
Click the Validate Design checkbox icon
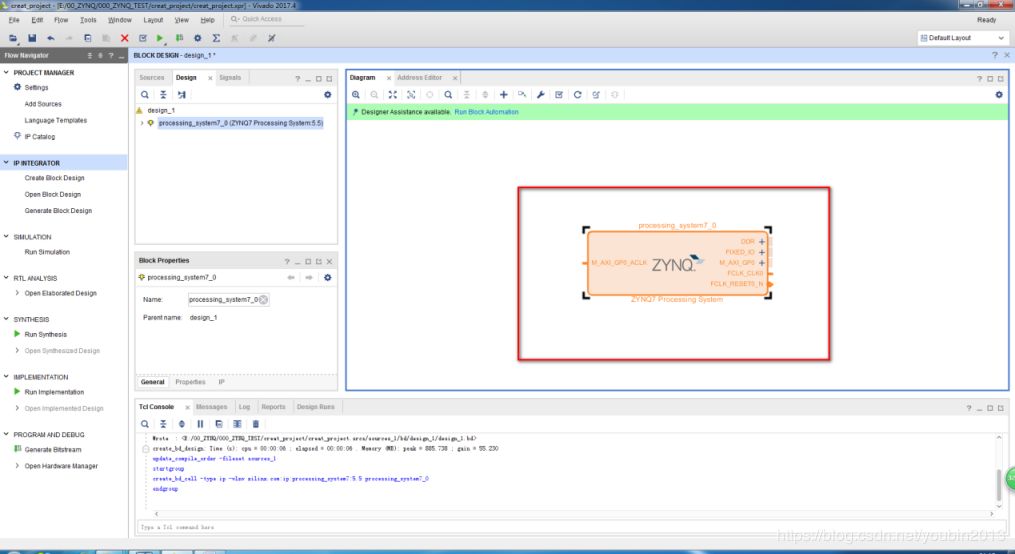coord(559,94)
